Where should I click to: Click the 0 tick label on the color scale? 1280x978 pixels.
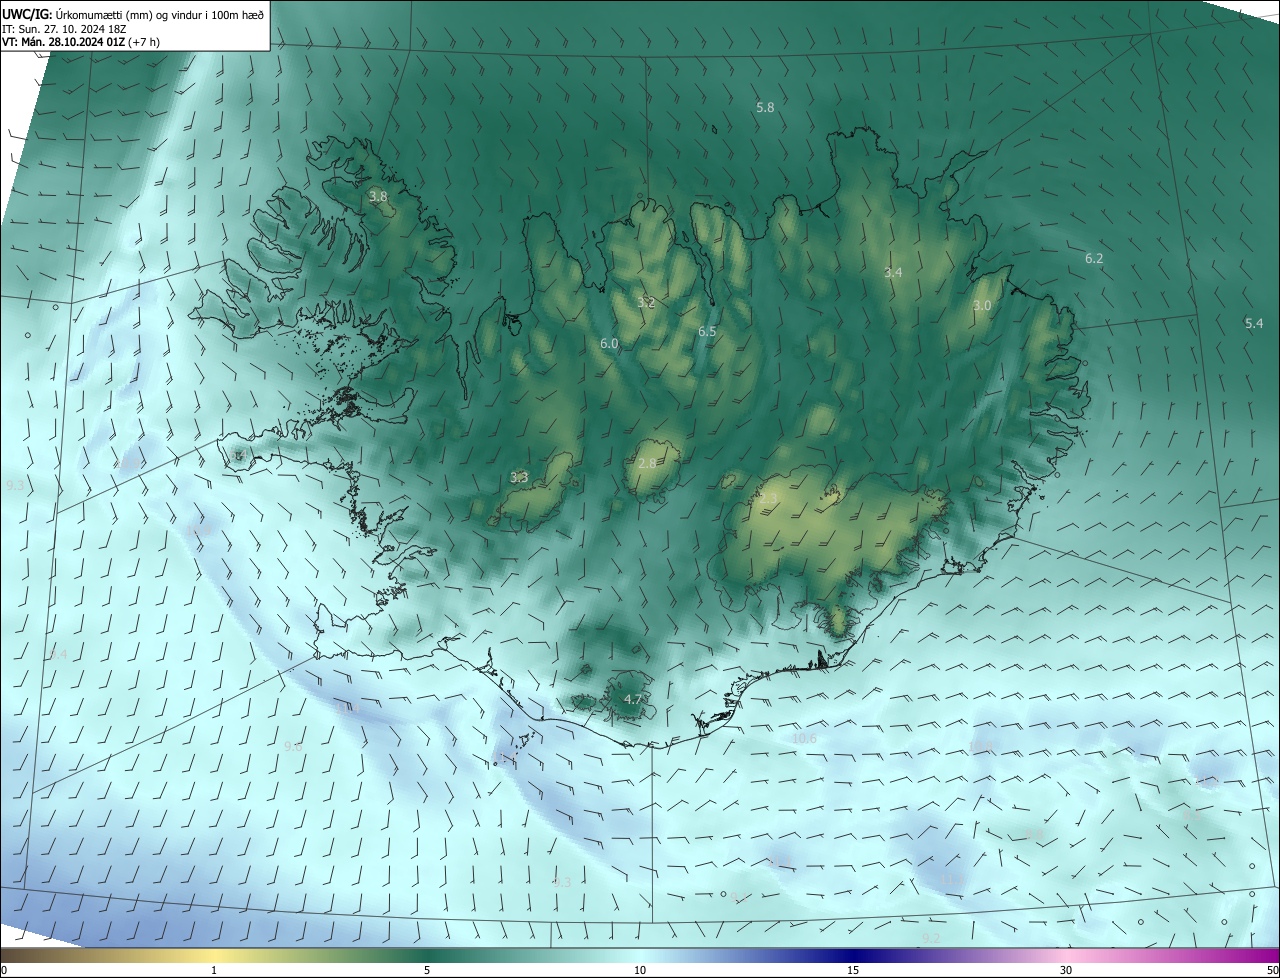coord(4,971)
